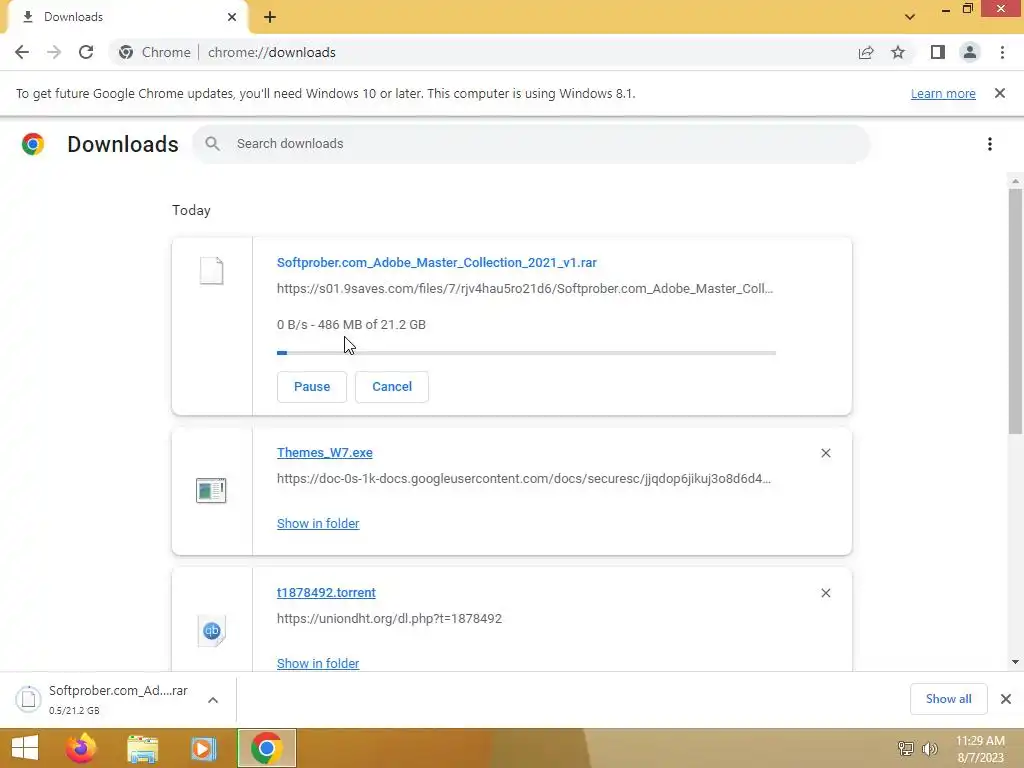Close the bottom download shelf
The width and height of the screenshot is (1024, 768).
(1006, 699)
